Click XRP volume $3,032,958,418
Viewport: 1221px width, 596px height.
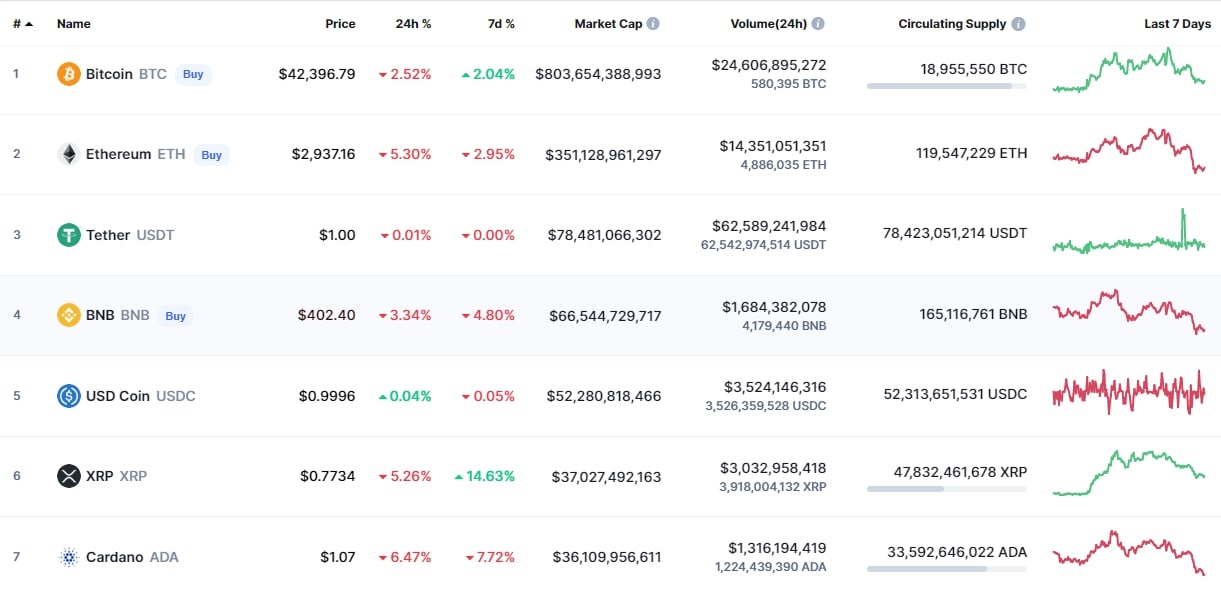[x=773, y=468]
